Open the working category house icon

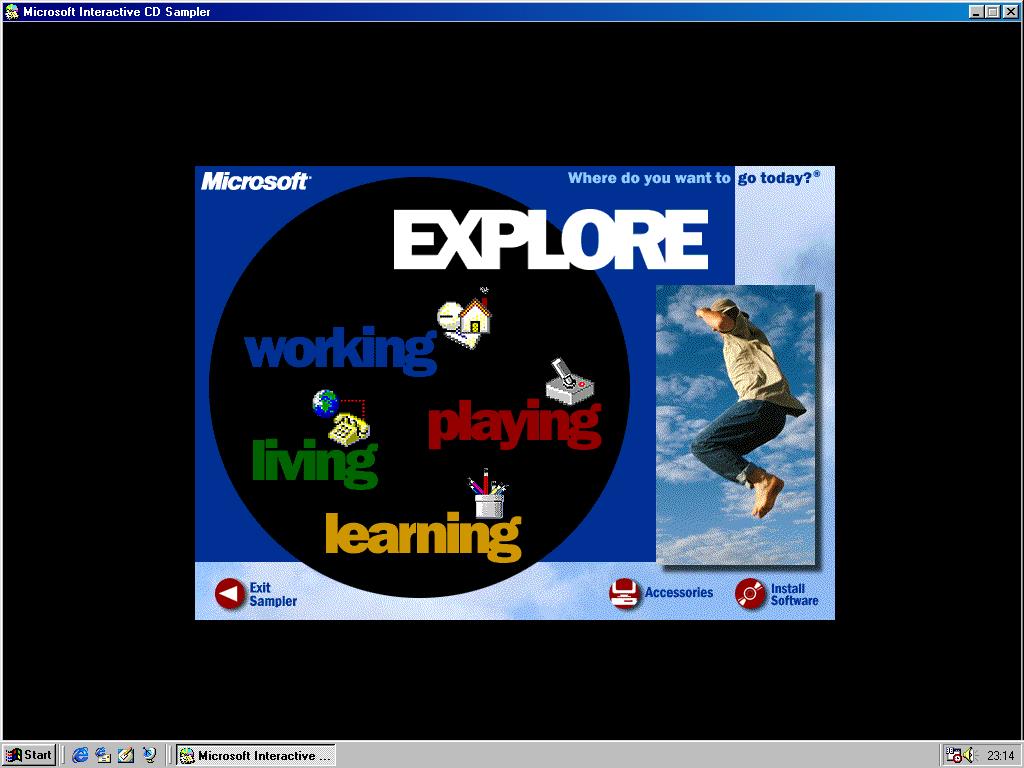(x=464, y=318)
